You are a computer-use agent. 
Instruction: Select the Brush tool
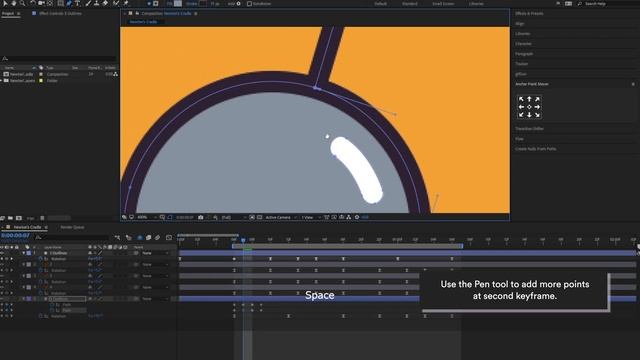(88, 3)
